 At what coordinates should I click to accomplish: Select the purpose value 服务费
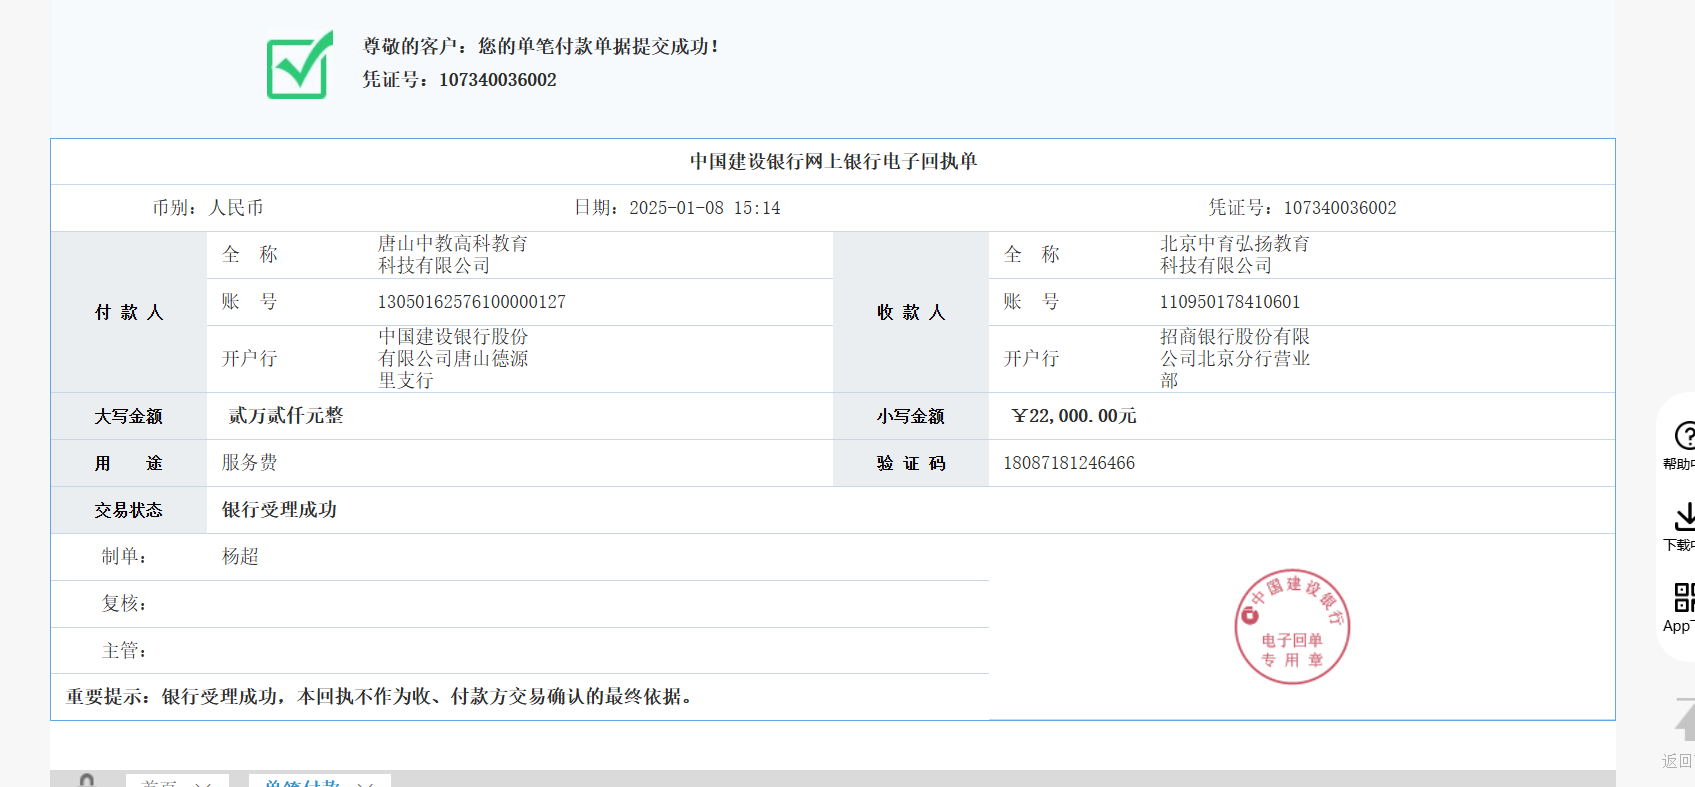click(x=249, y=463)
